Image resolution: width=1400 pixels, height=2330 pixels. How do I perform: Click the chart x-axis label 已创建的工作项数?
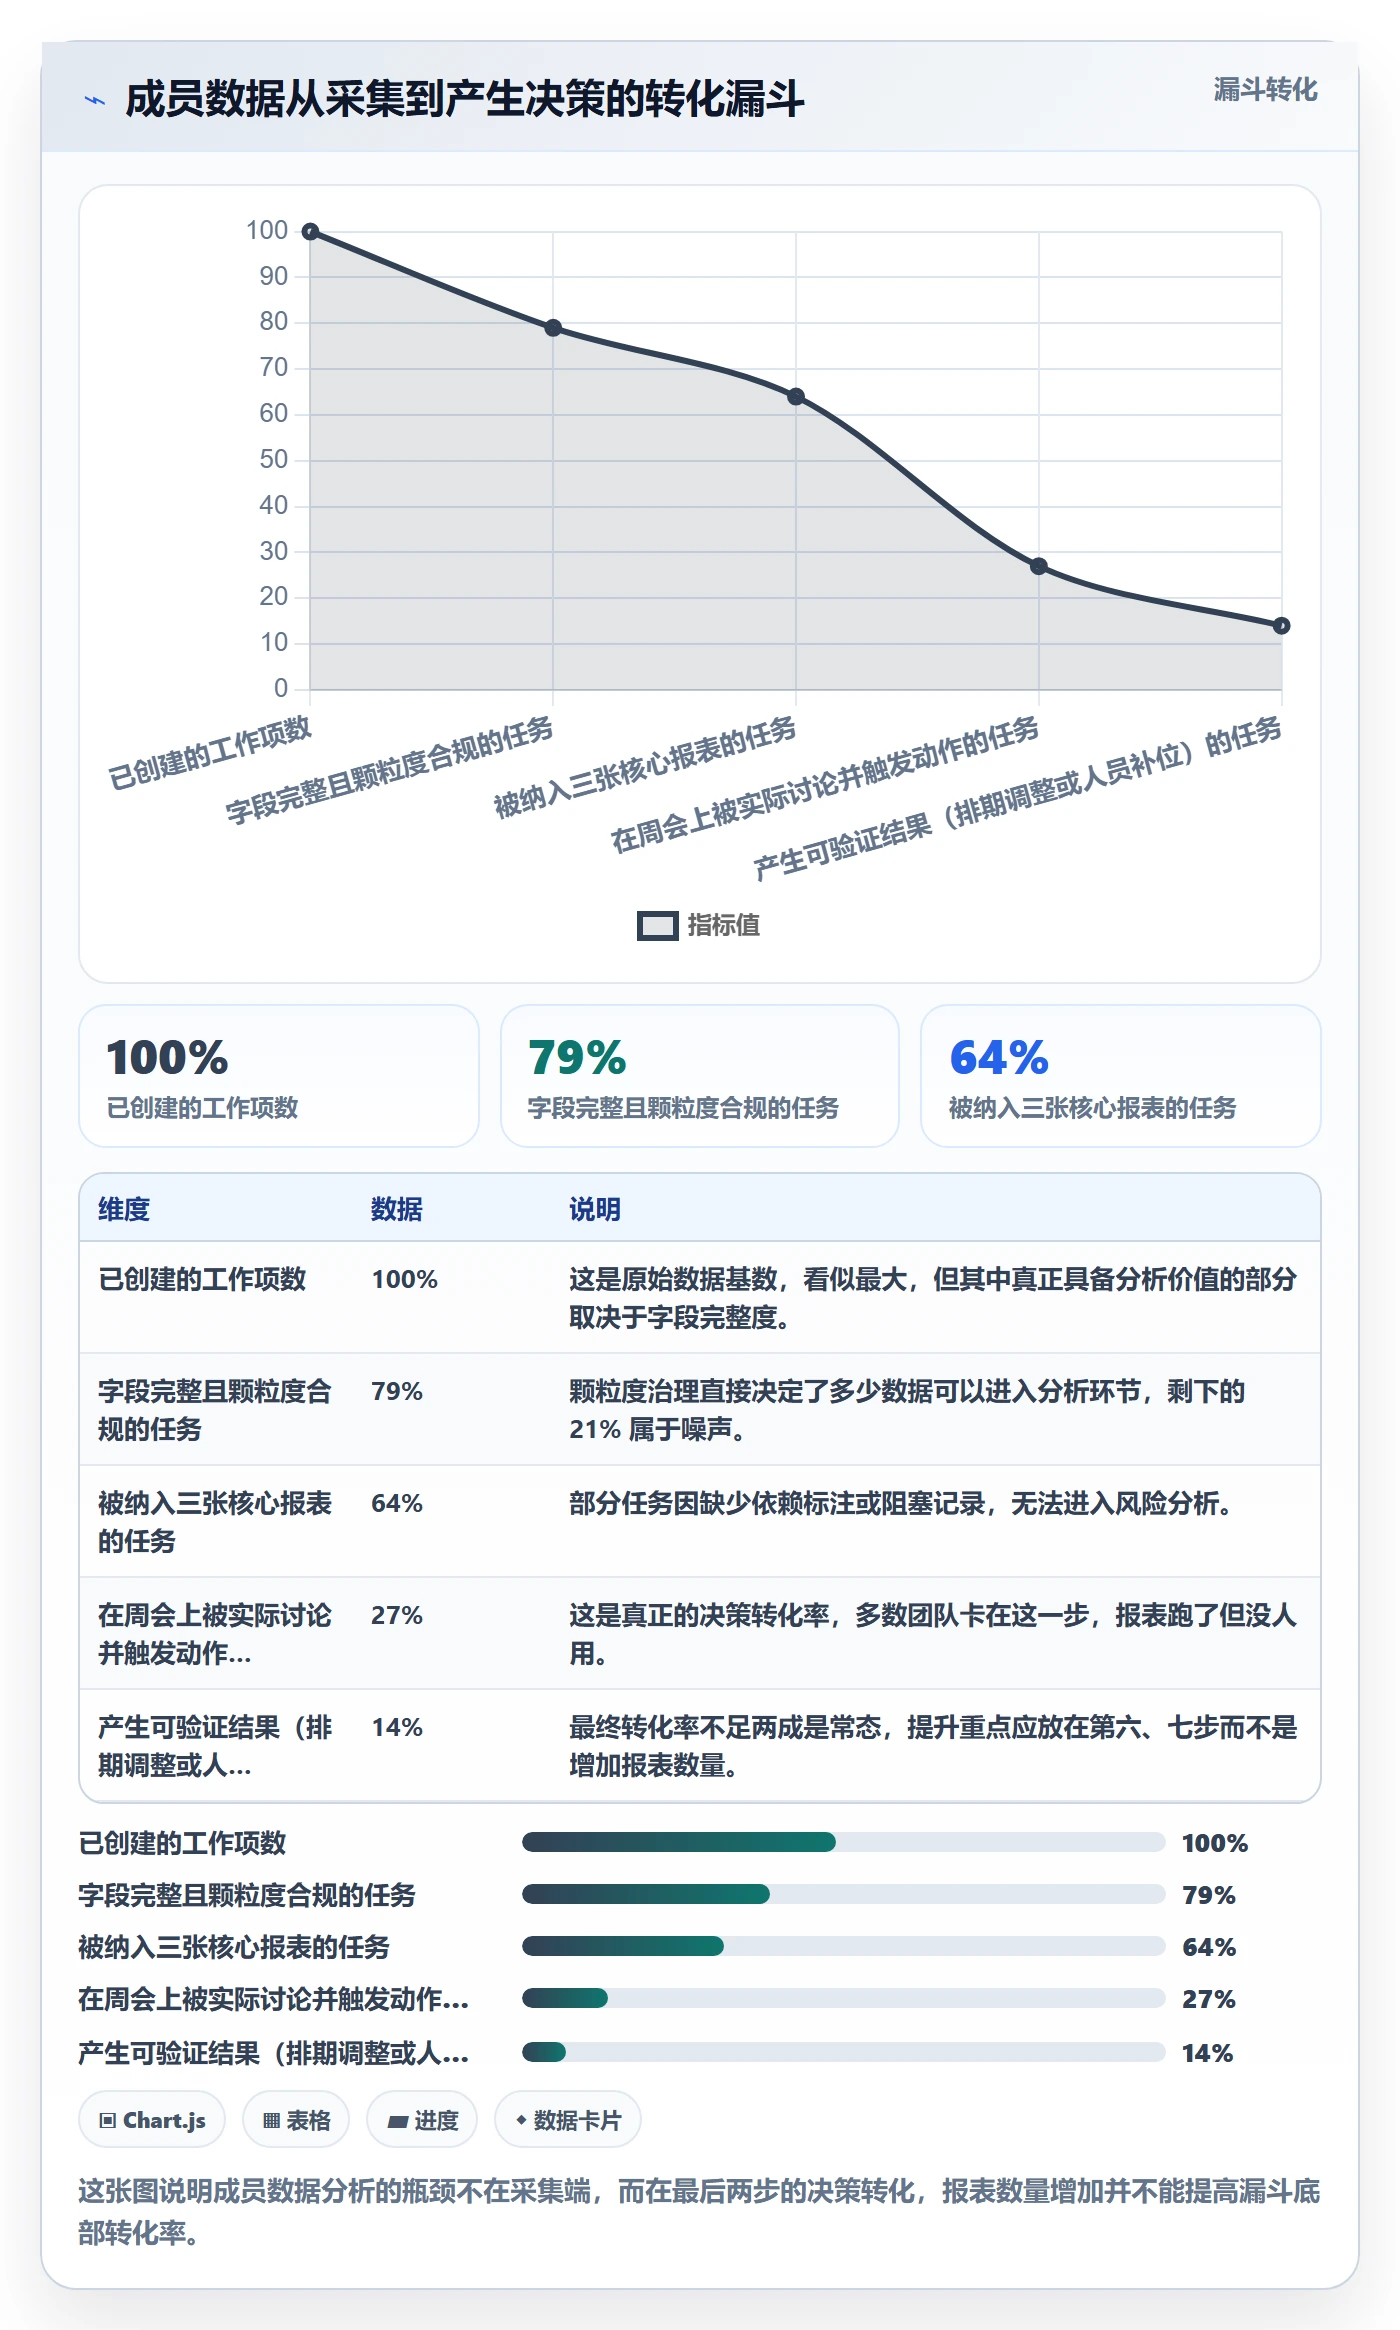(210, 753)
